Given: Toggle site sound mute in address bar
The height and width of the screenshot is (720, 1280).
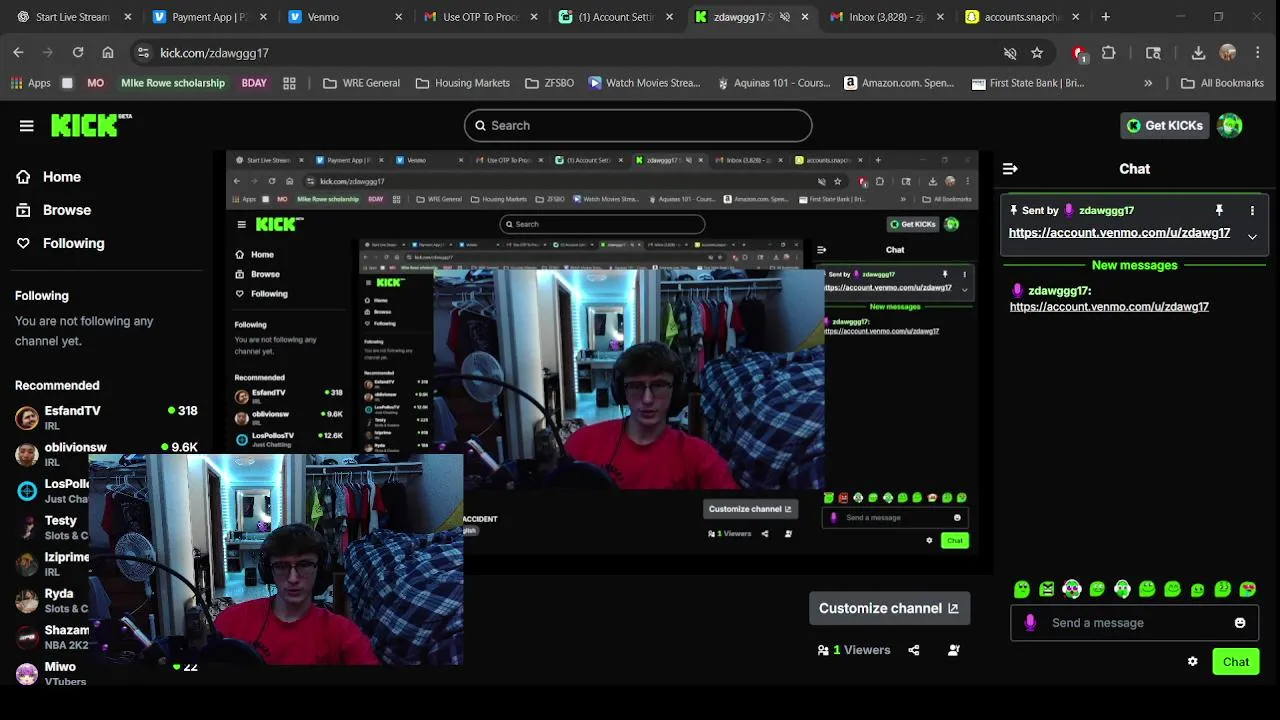Looking at the screenshot, I should click(1010, 53).
